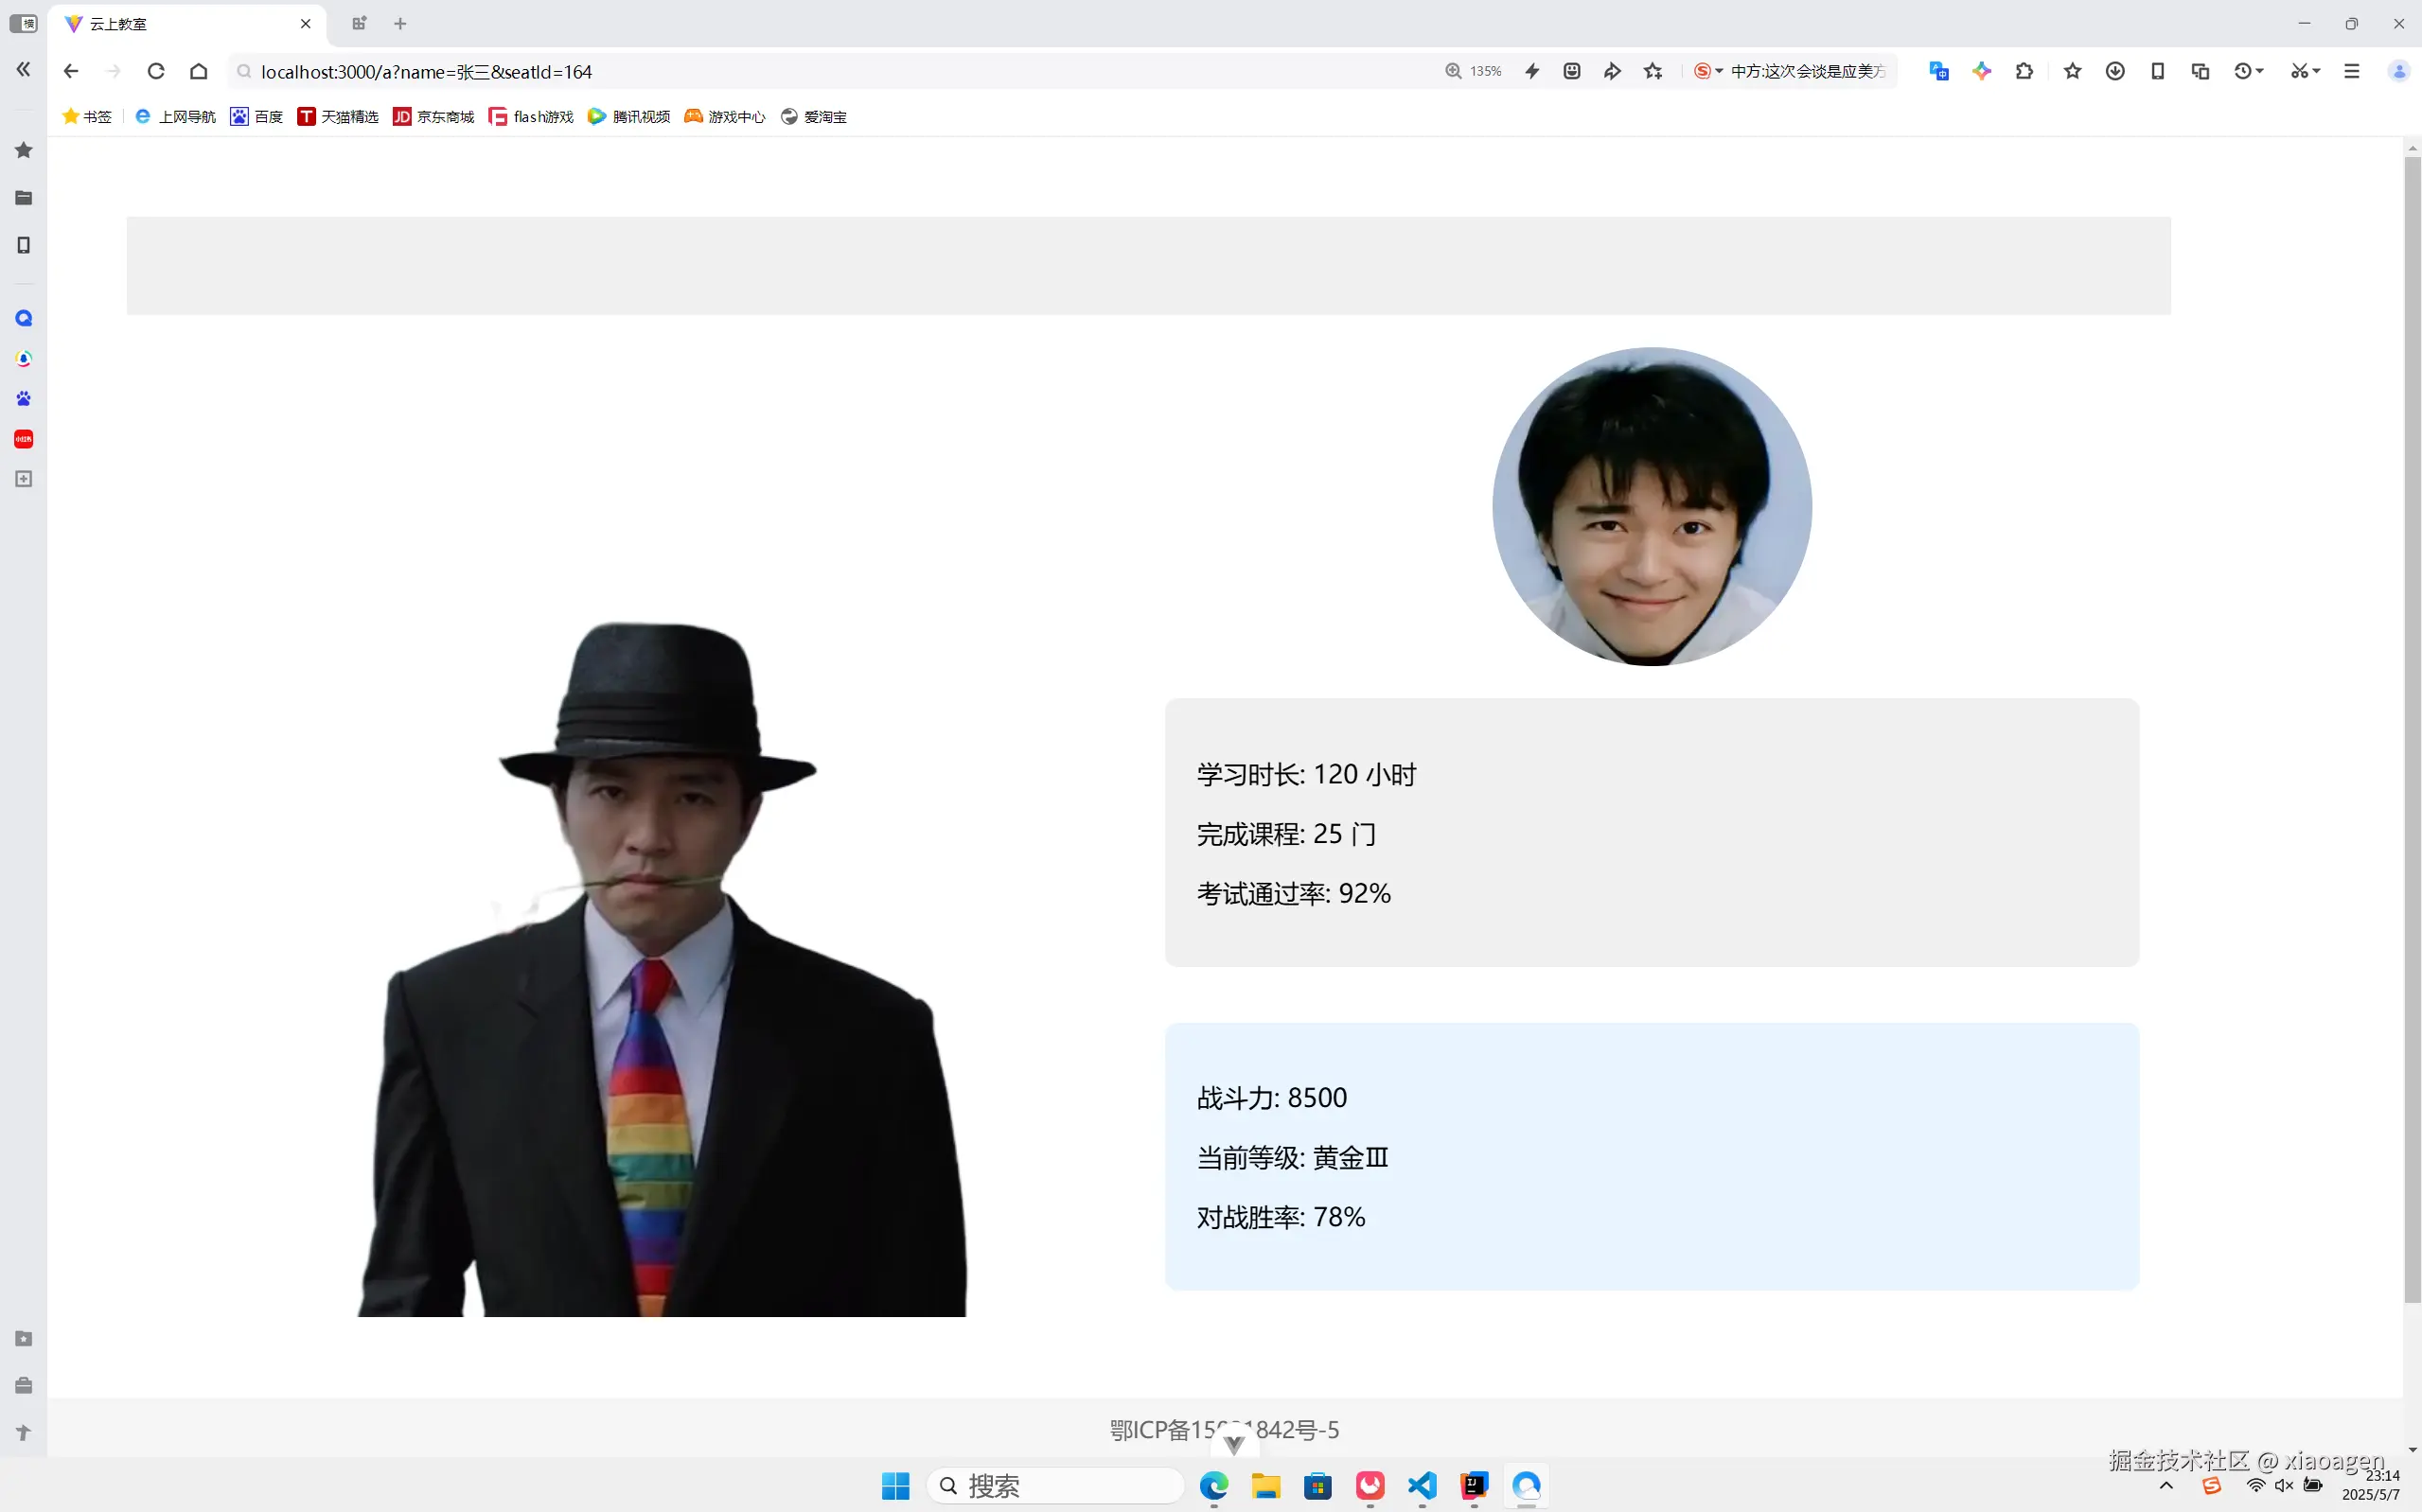
Task: Reload the page with refresh icon
Action: click(156, 71)
